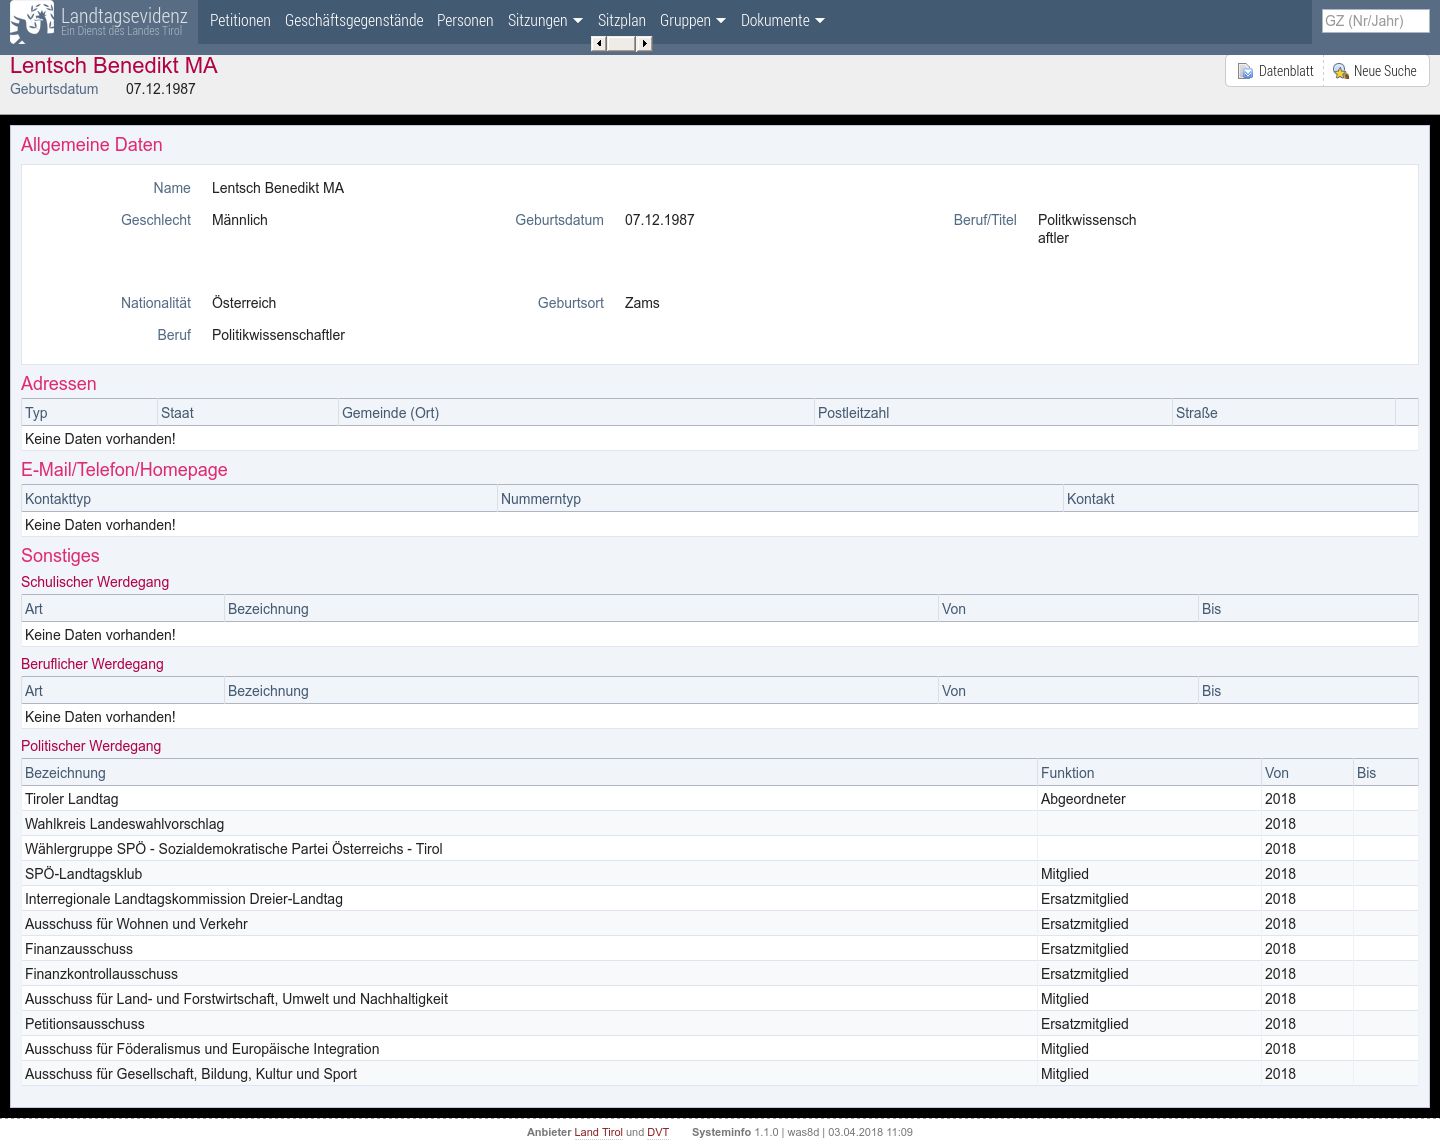Follow the DVT footer link

658,1132
